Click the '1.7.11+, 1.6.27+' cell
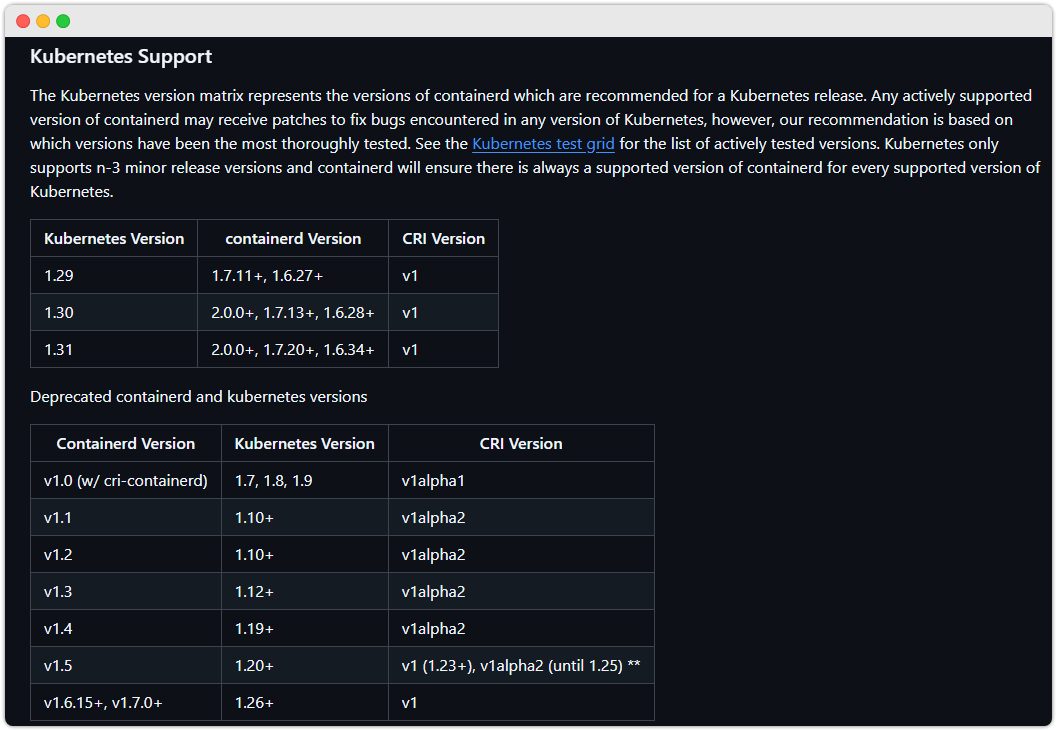The image size is (1057, 731). [293, 275]
